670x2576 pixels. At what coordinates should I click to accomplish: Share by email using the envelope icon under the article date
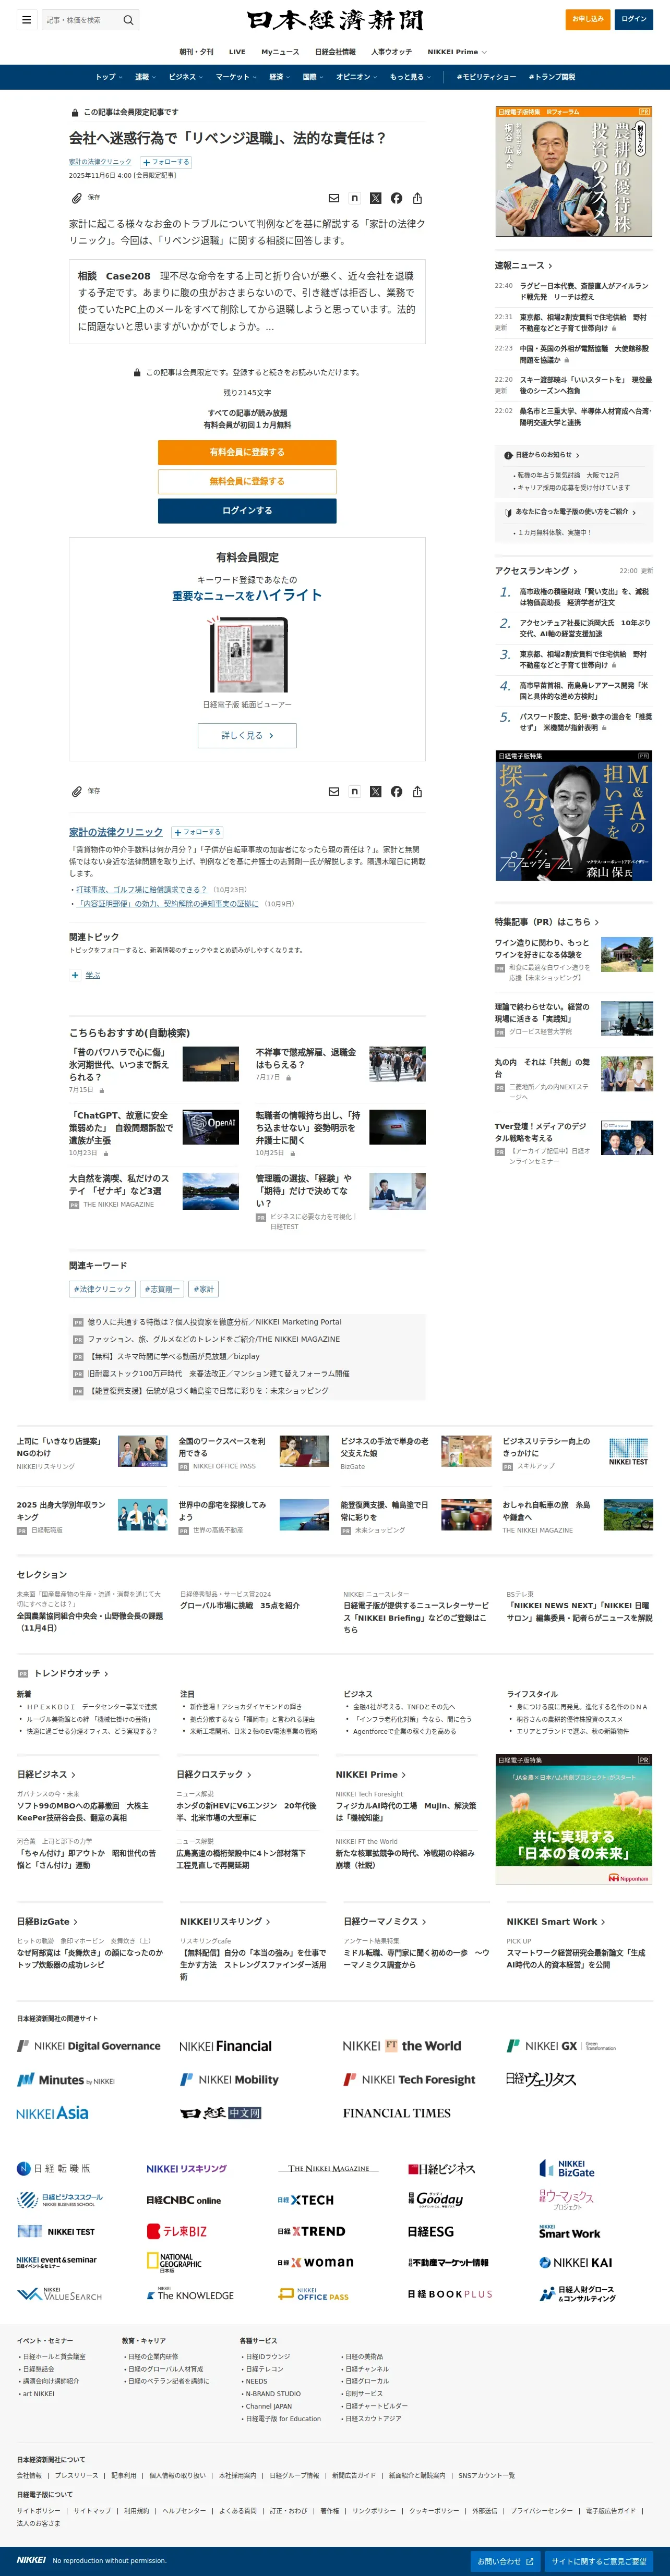(334, 198)
